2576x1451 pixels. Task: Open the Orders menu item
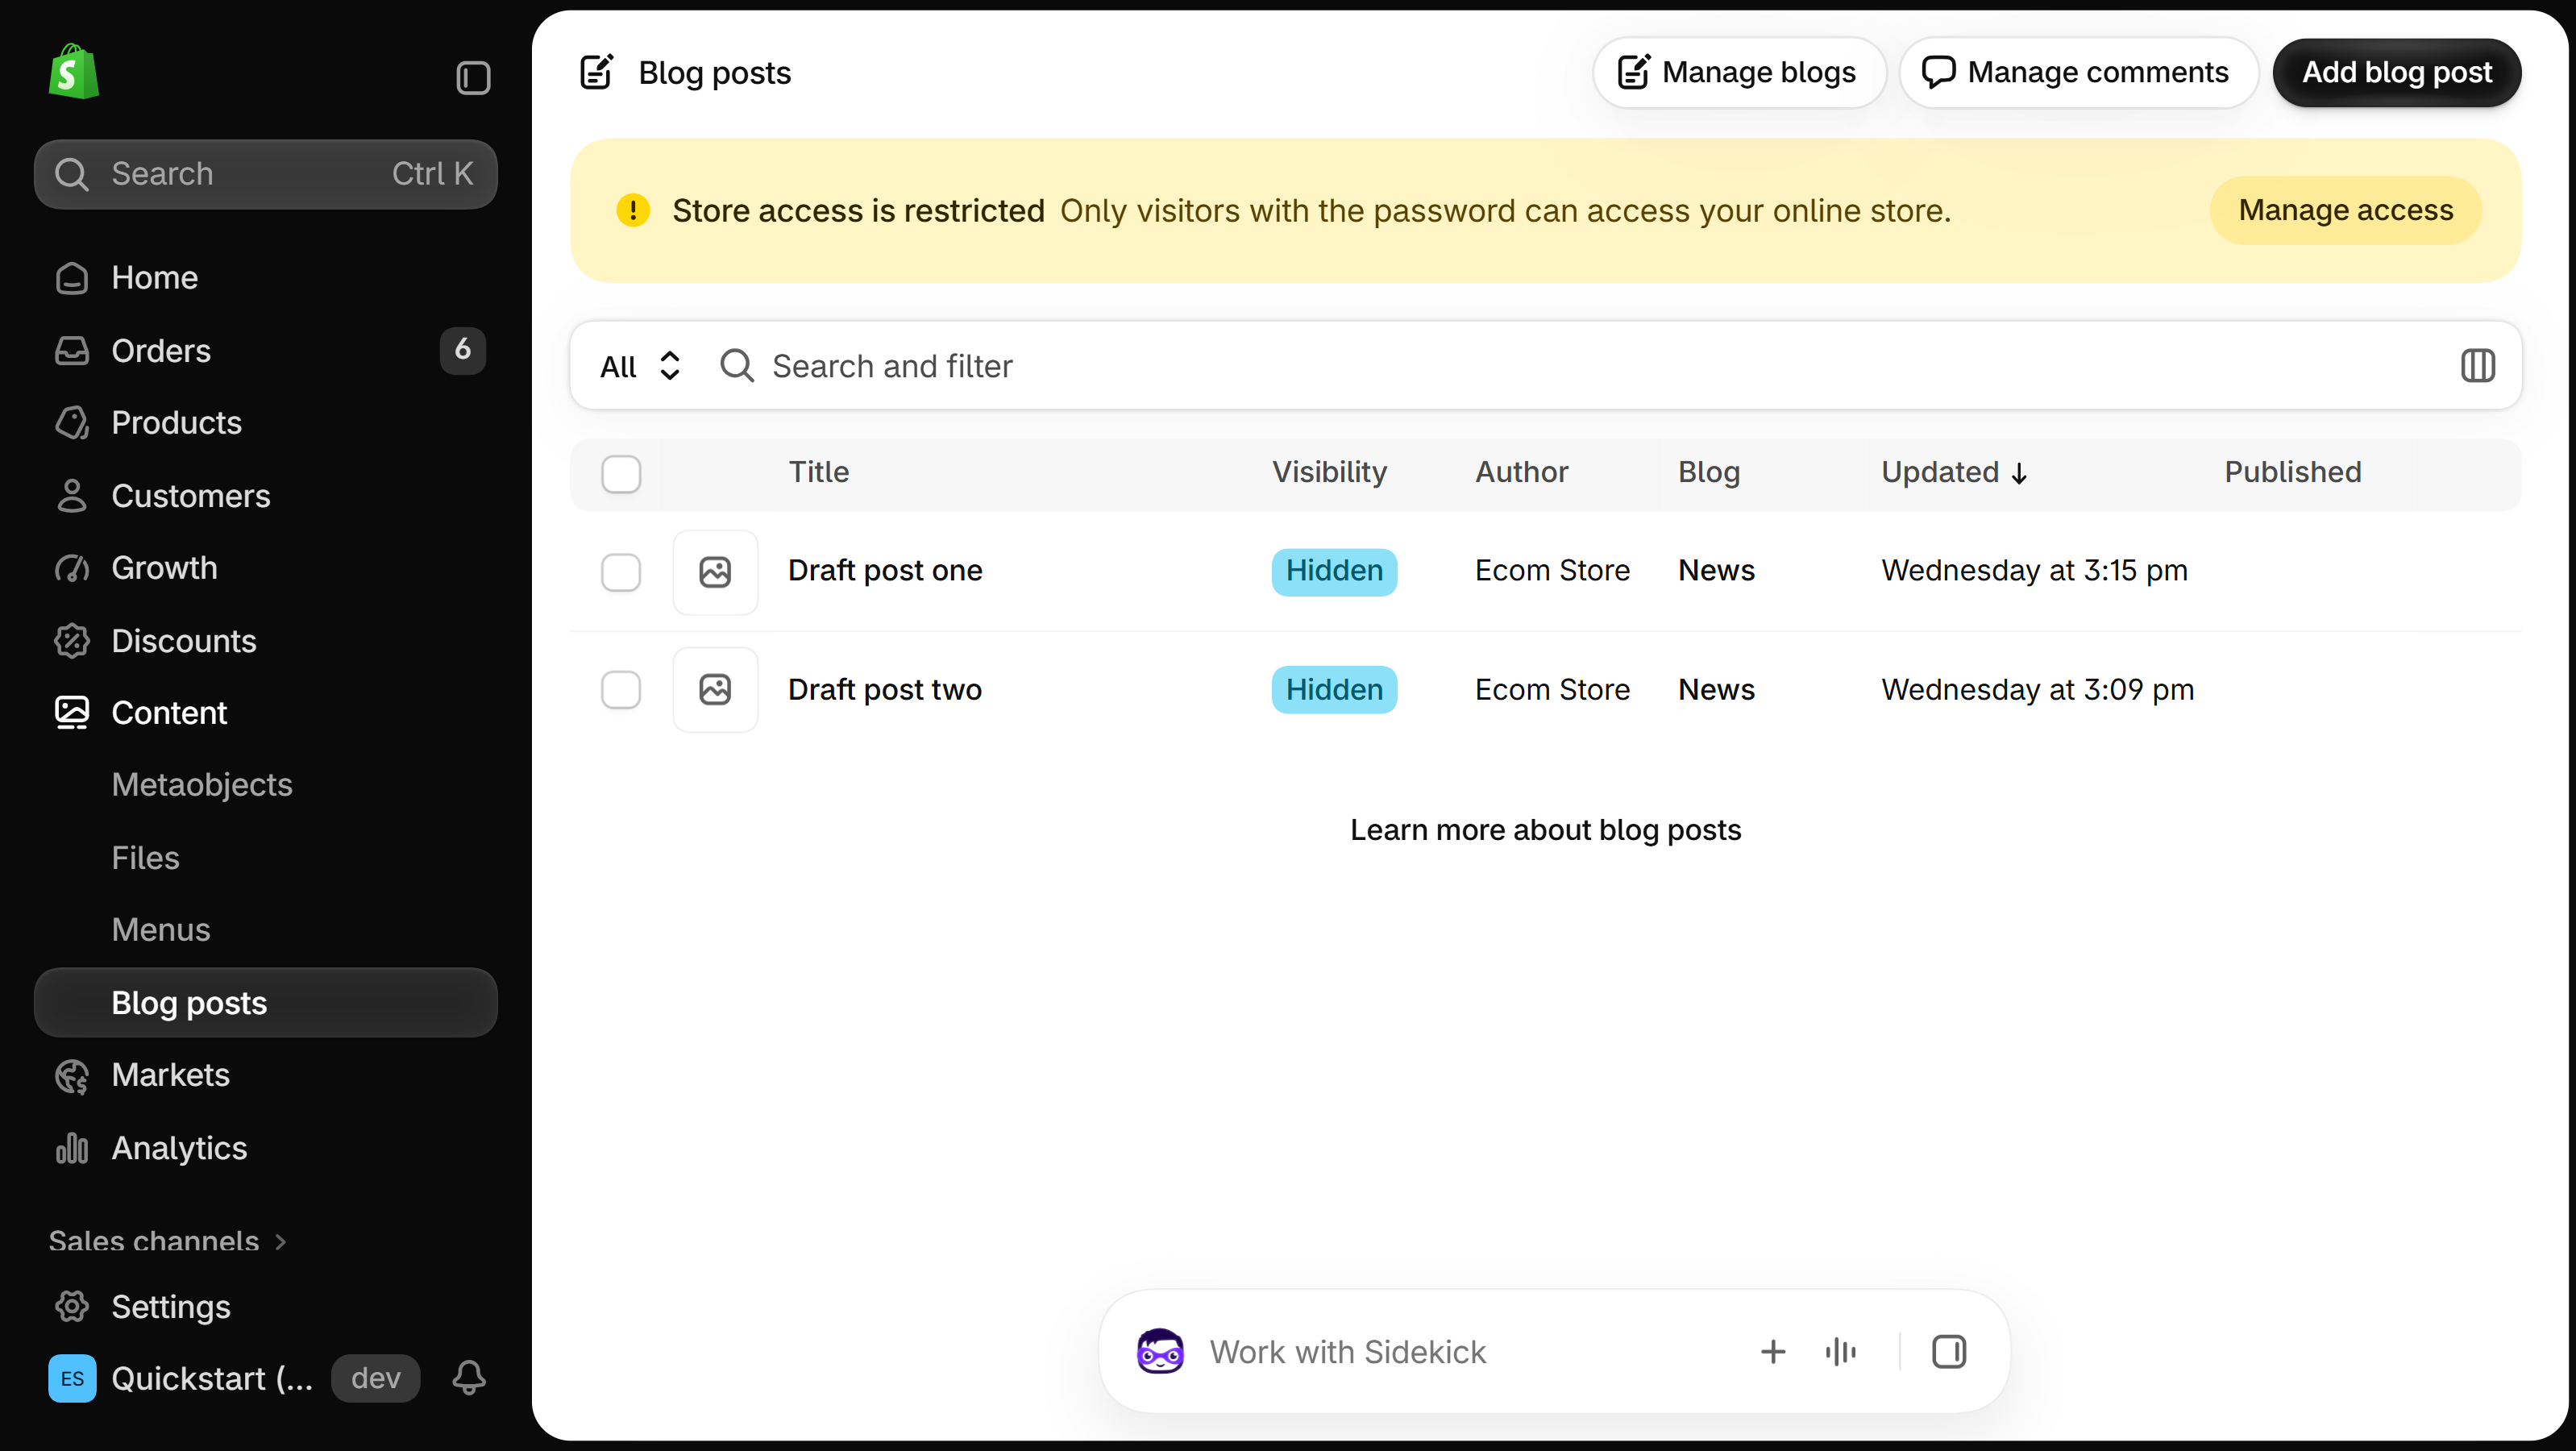click(x=161, y=351)
